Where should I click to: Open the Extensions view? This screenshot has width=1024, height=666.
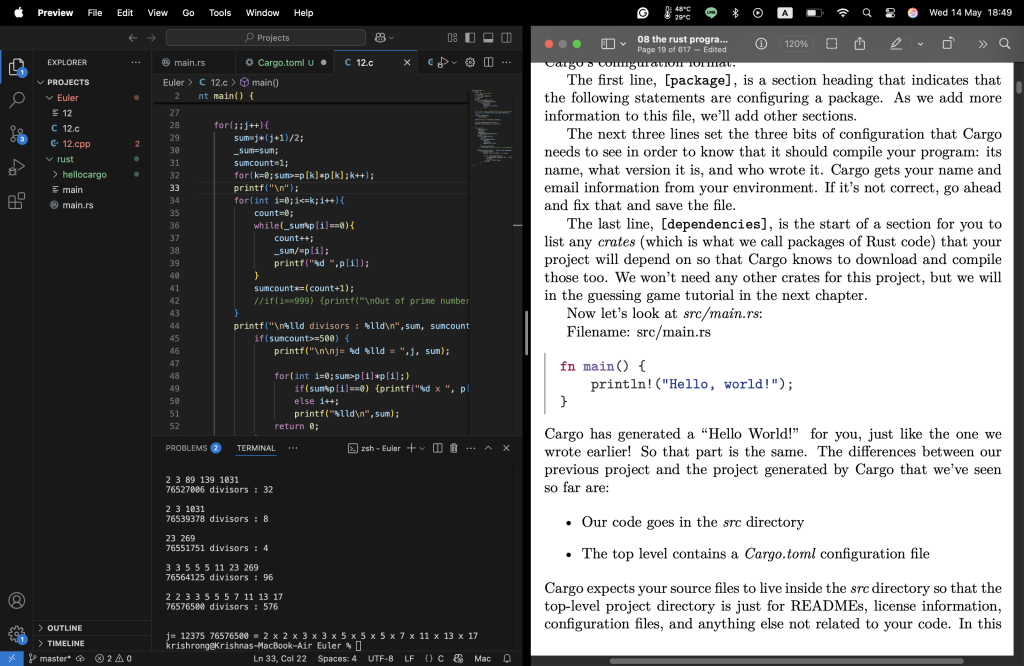pos(16,200)
